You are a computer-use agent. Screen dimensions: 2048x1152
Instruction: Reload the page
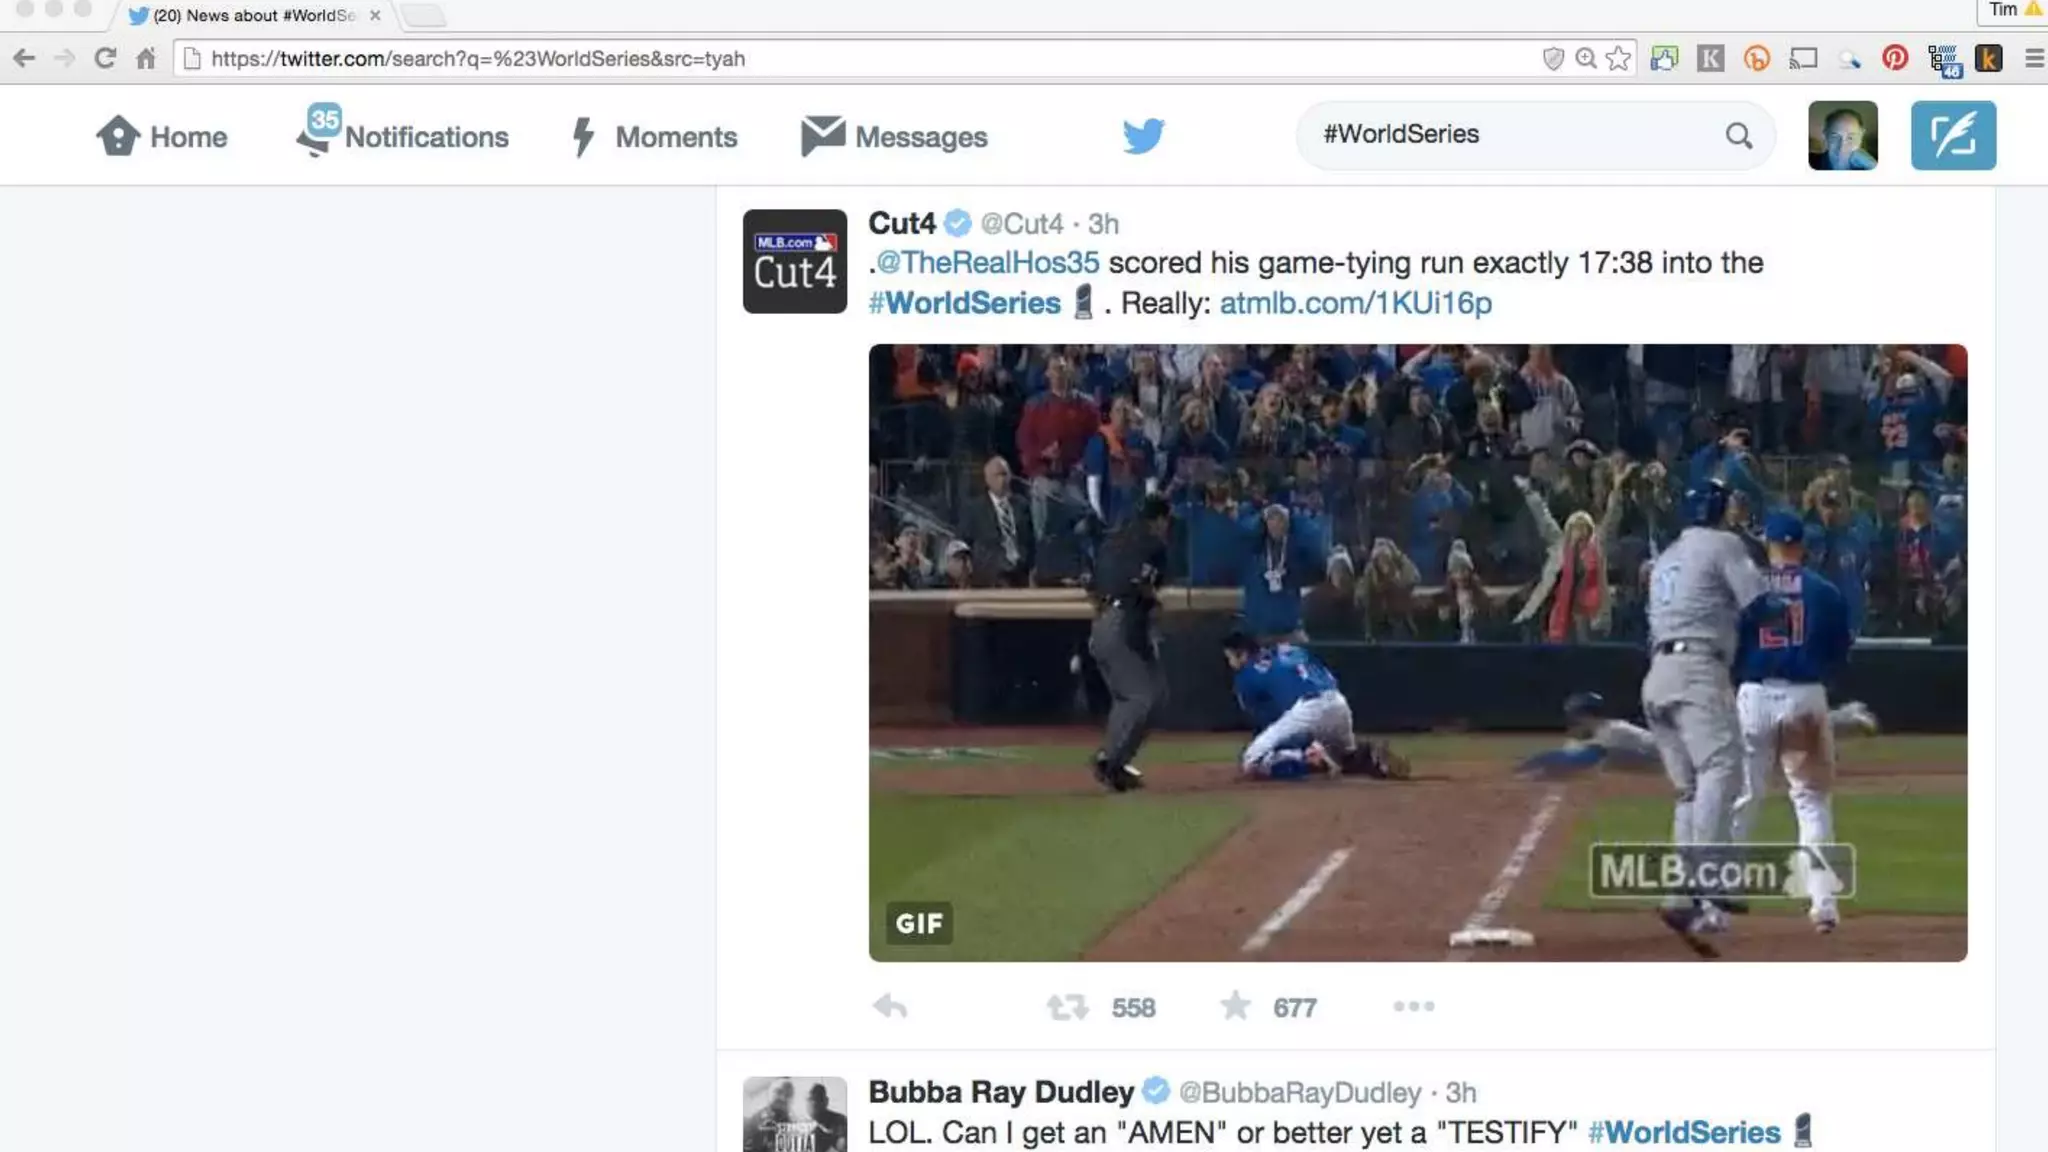pyautogui.click(x=105, y=58)
